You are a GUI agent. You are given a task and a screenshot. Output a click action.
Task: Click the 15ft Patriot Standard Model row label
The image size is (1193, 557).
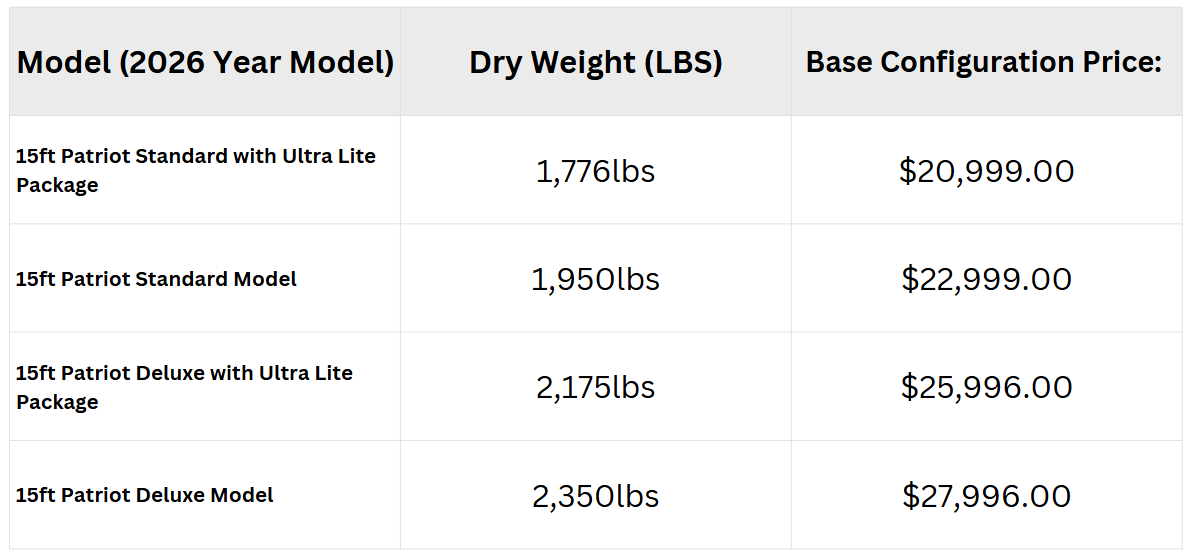pos(157,279)
